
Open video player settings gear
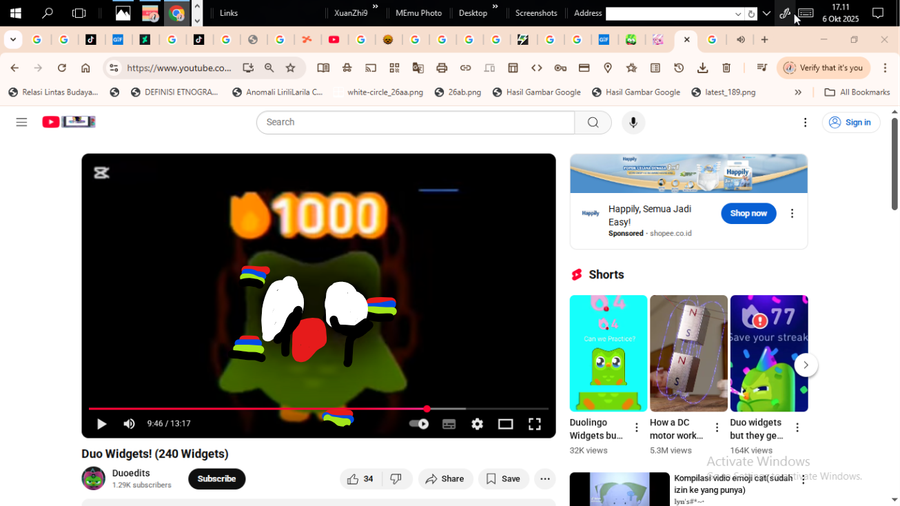(x=477, y=424)
